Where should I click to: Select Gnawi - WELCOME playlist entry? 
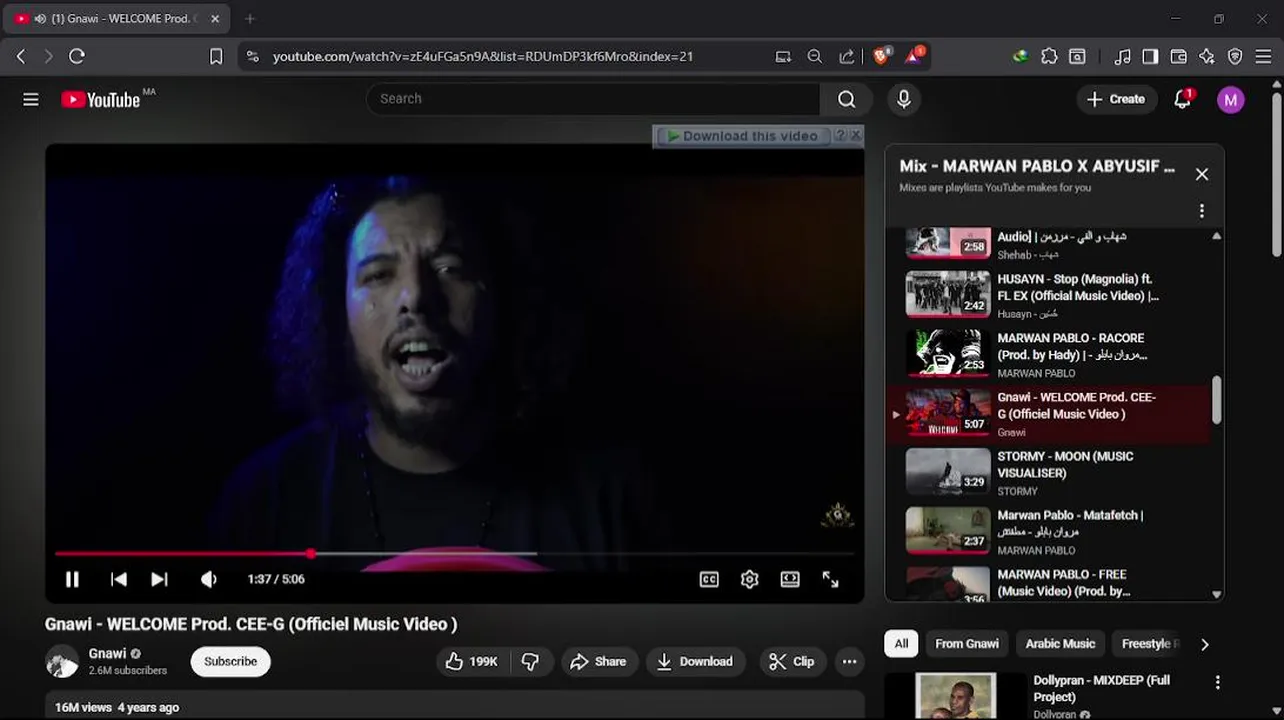(x=1048, y=413)
